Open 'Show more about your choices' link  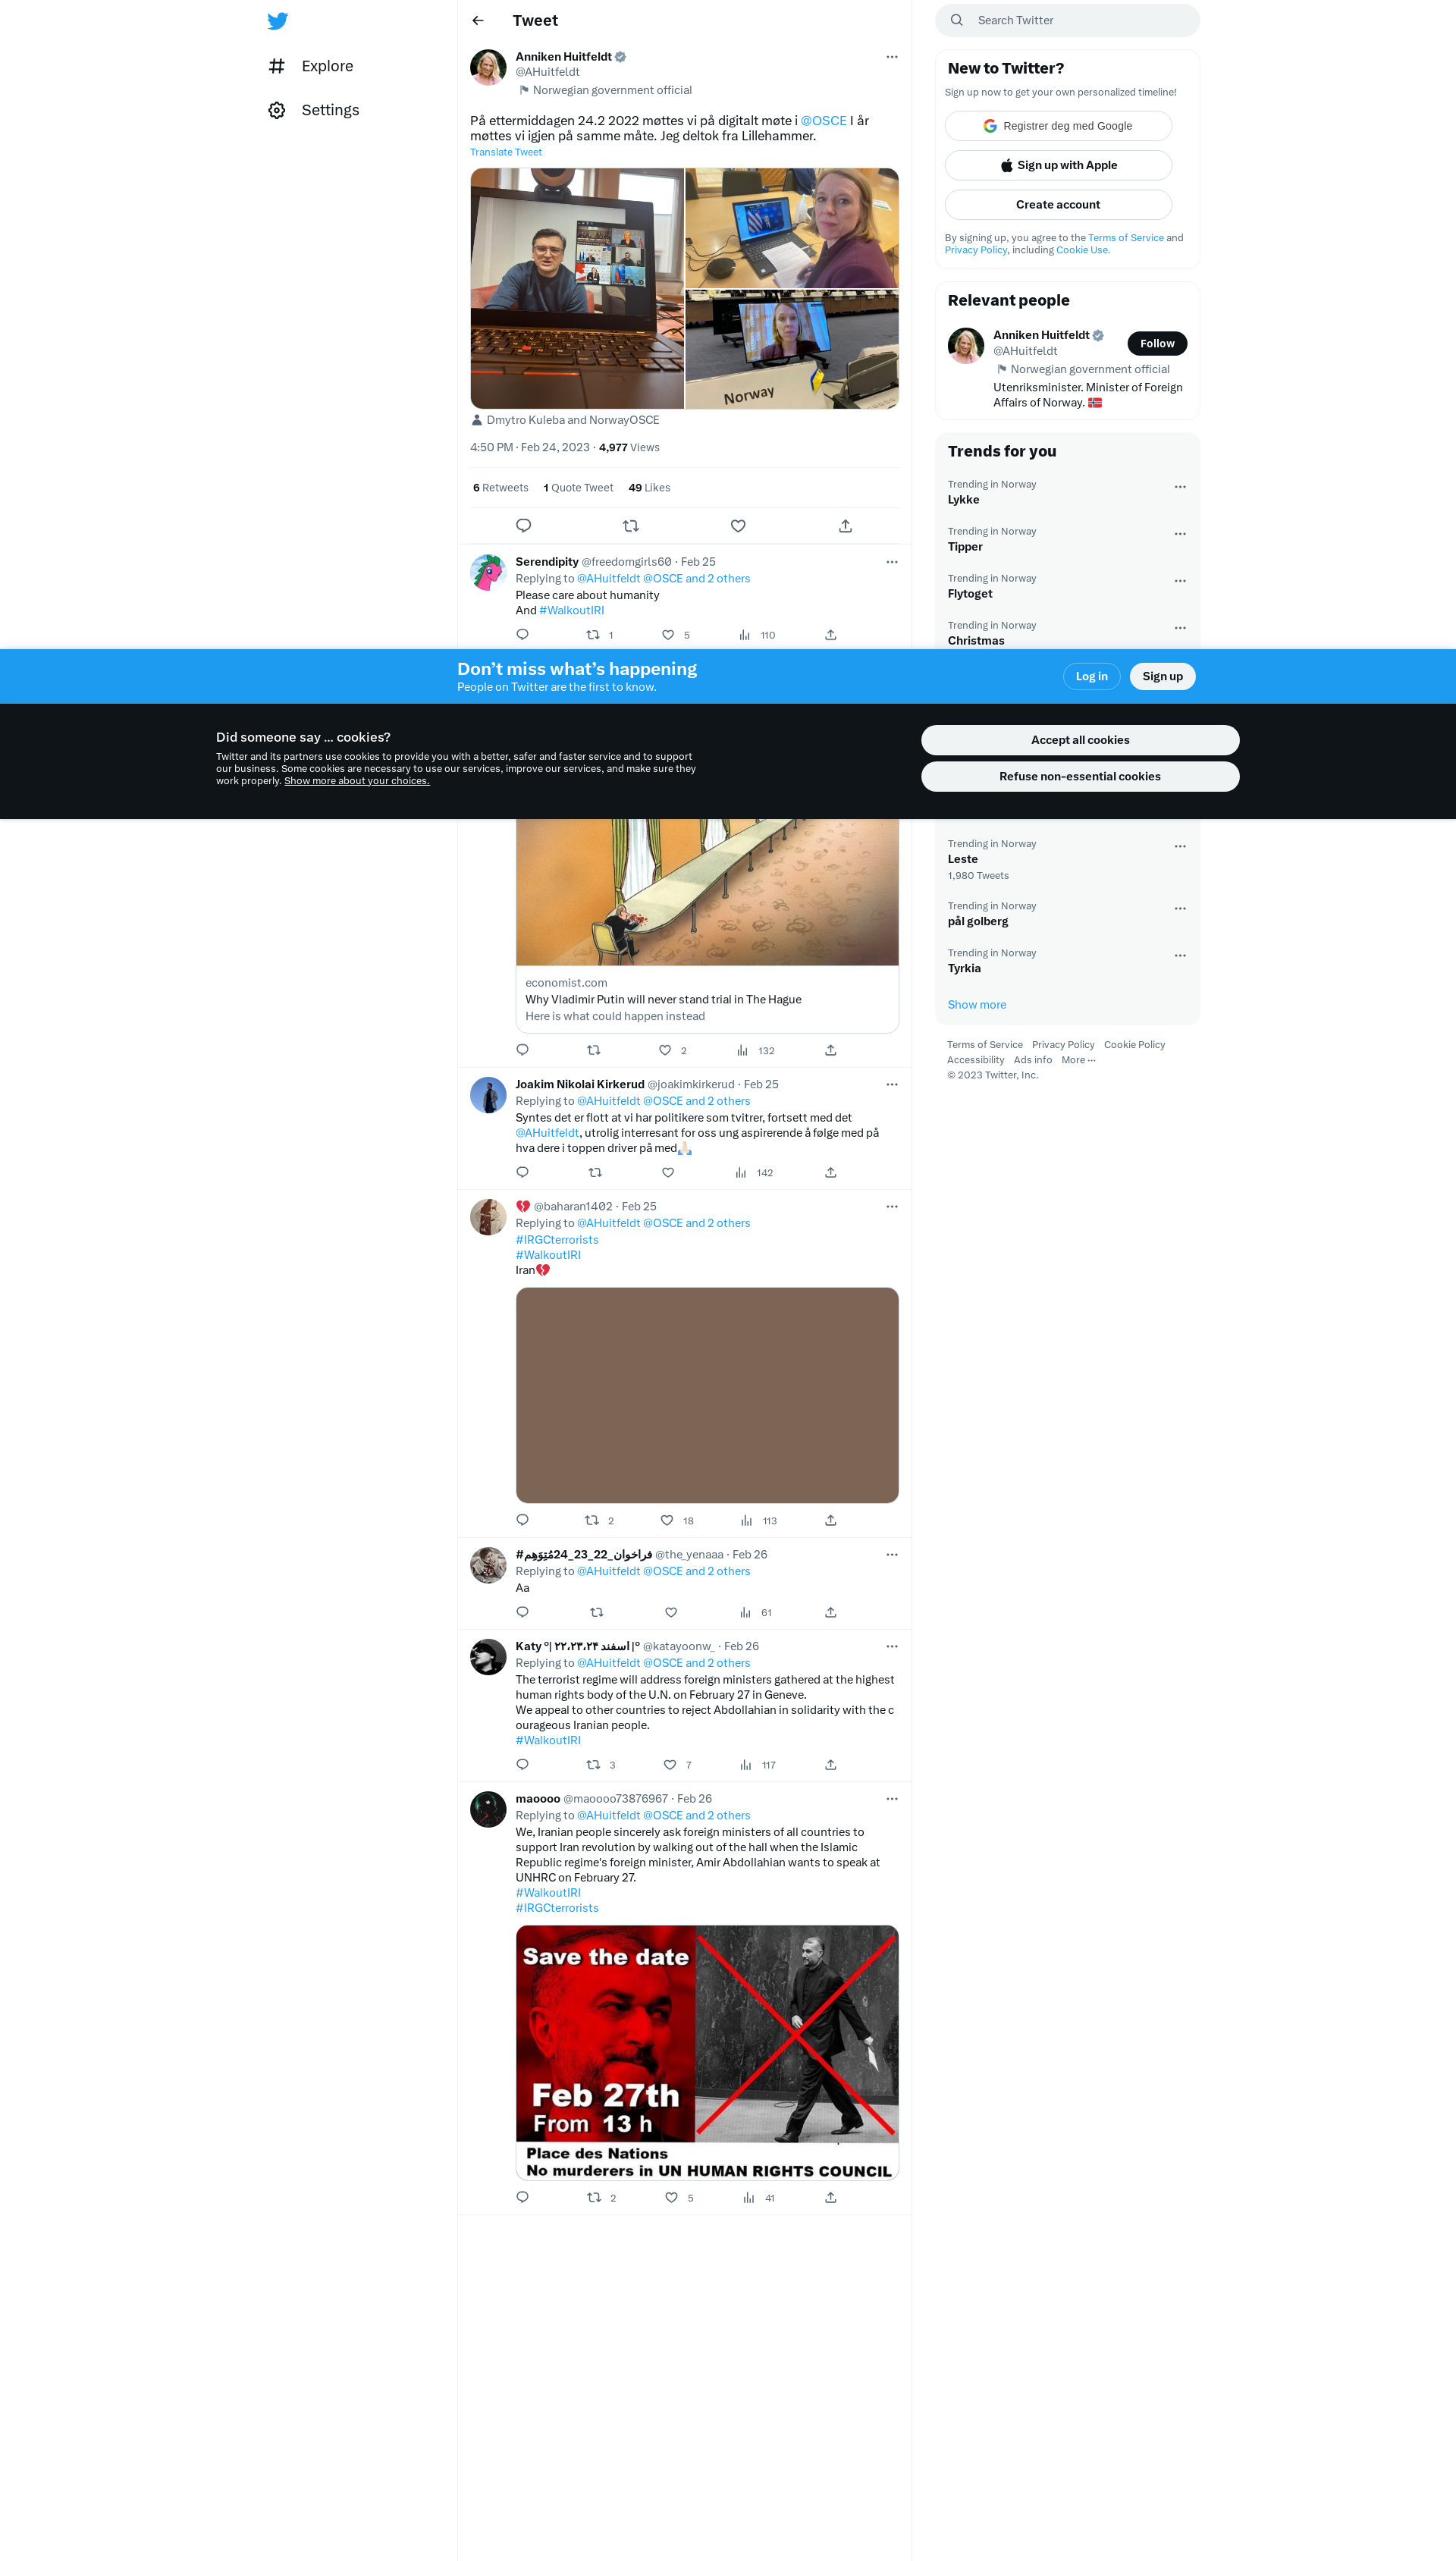click(356, 781)
